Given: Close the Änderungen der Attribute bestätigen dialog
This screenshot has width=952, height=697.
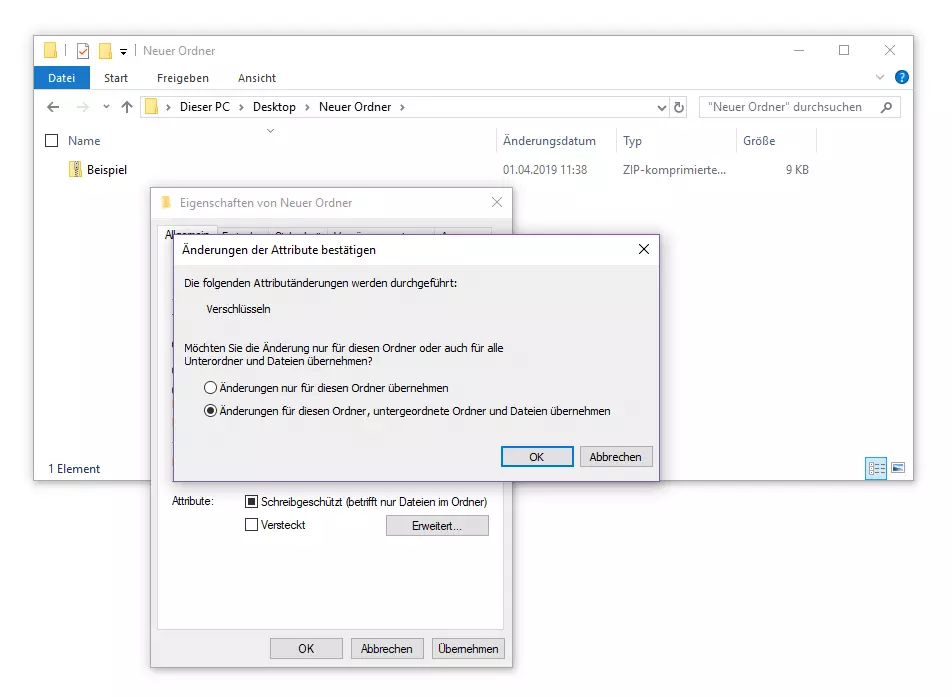Looking at the screenshot, I should click(x=644, y=250).
